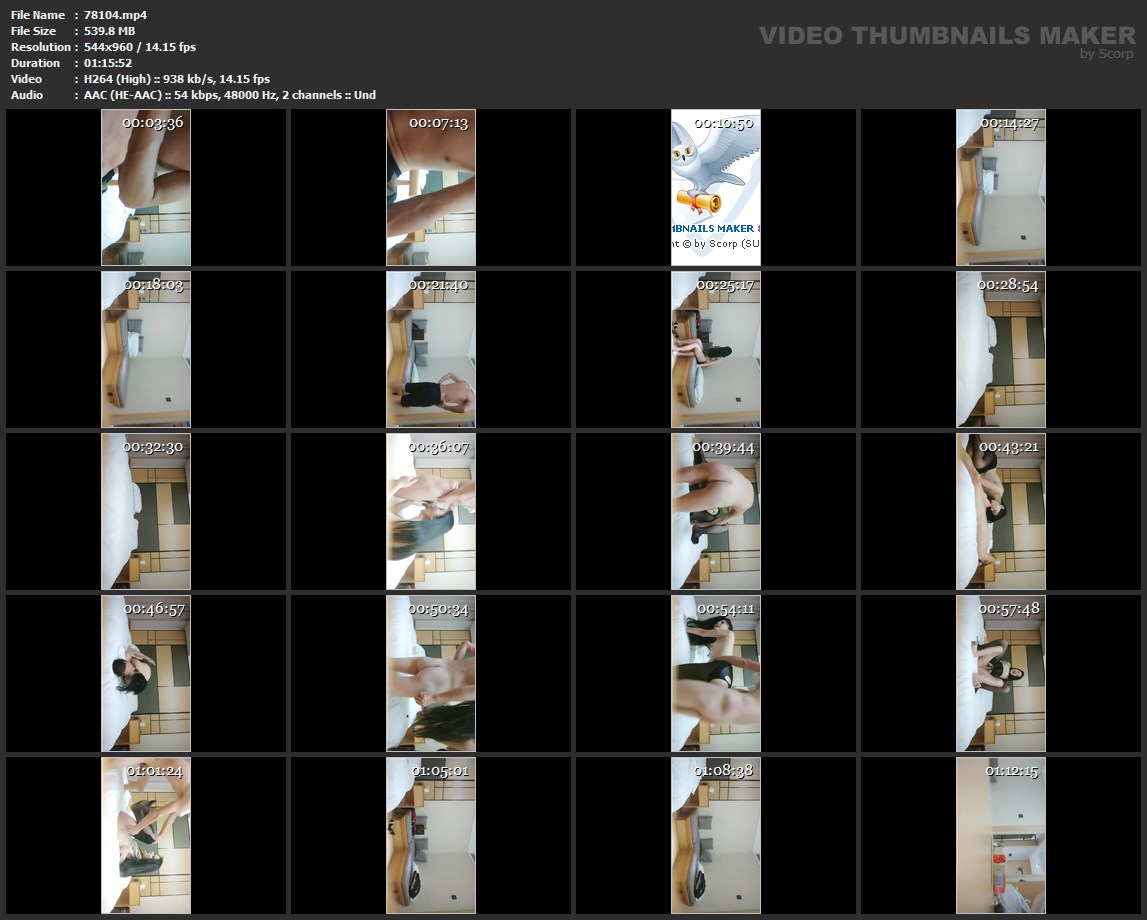Click the 01:12:15 timestamp label
This screenshot has width=1147, height=920.
pos(1011,771)
